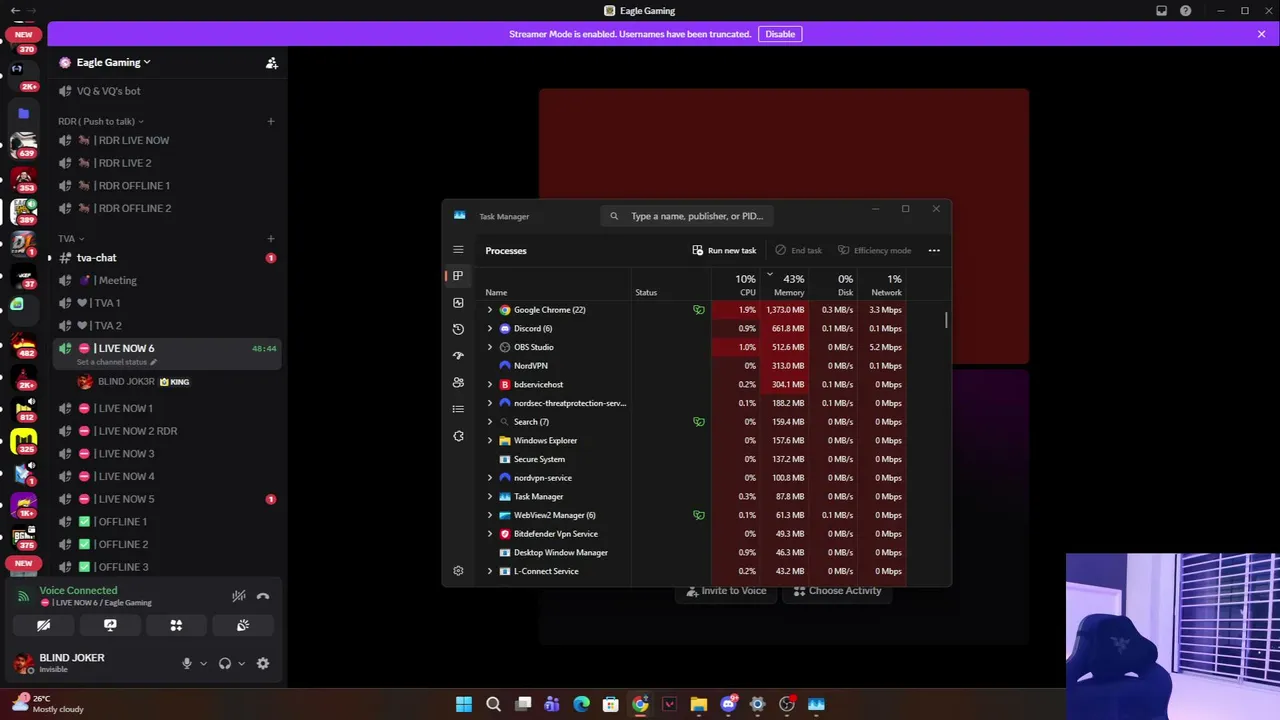The image size is (1280, 720).
Task: Open the Windows Start menu
Action: [x=464, y=704]
